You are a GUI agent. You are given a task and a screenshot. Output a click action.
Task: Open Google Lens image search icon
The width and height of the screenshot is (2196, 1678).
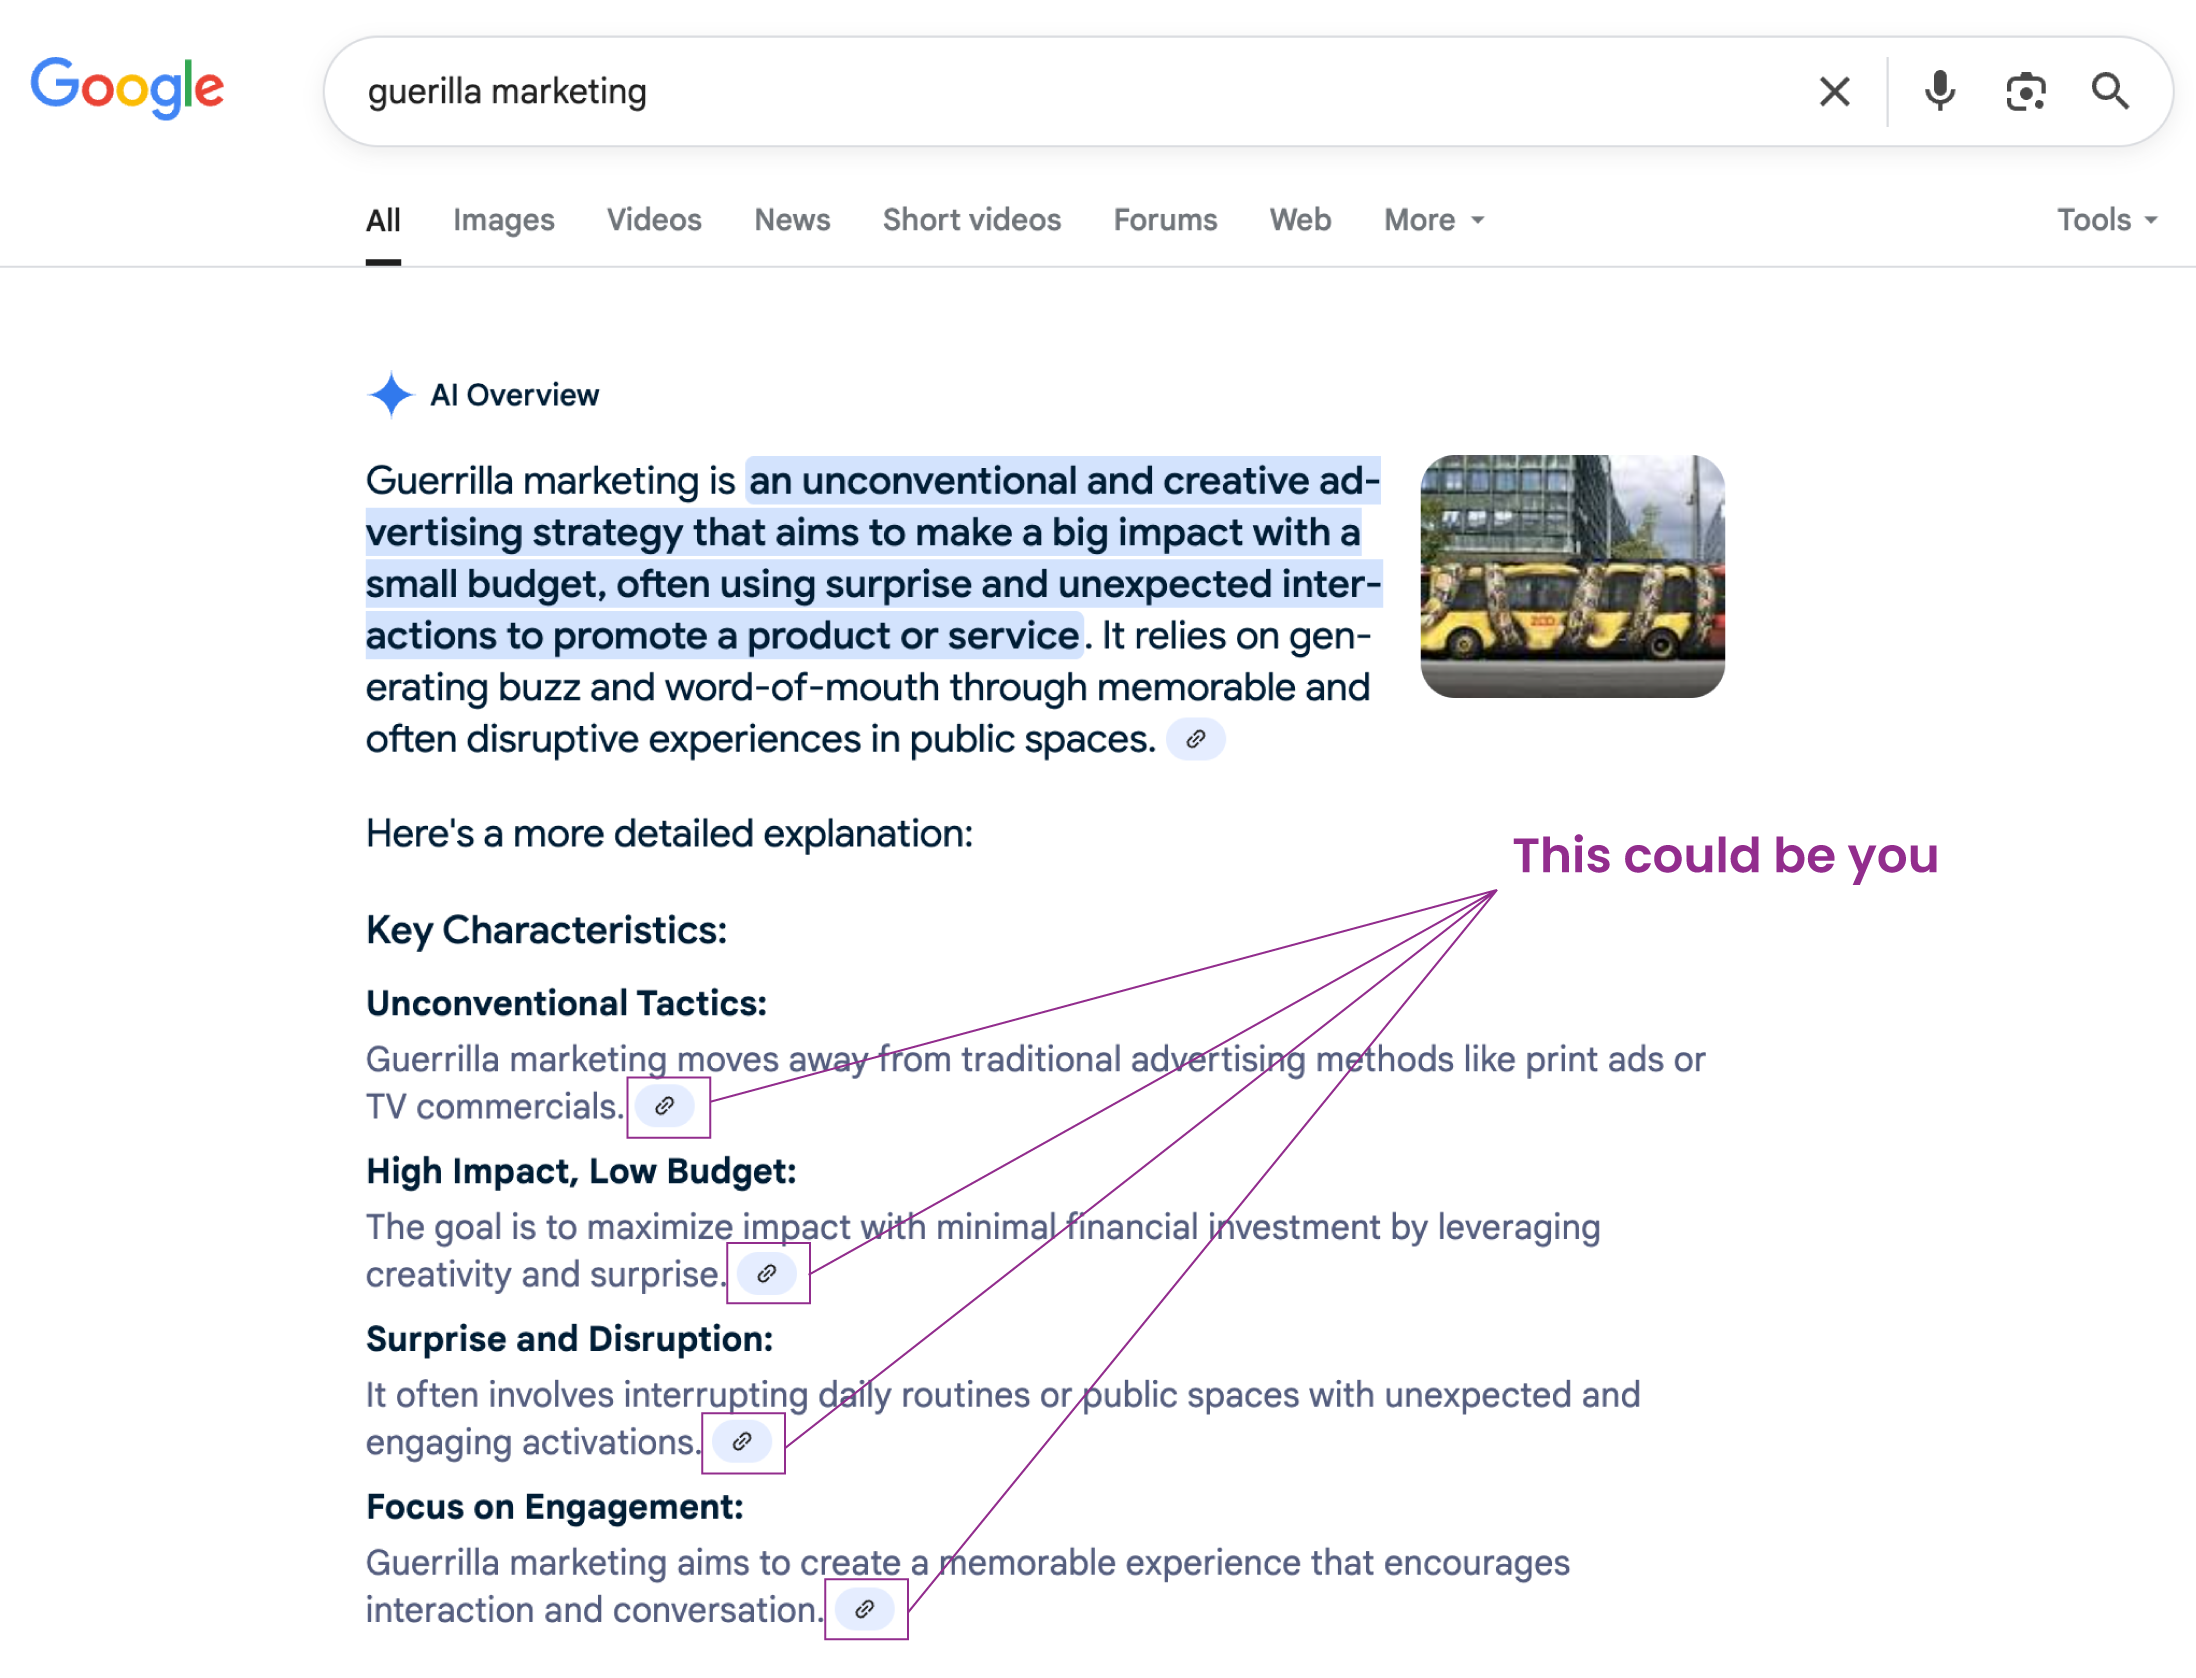point(2026,92)
